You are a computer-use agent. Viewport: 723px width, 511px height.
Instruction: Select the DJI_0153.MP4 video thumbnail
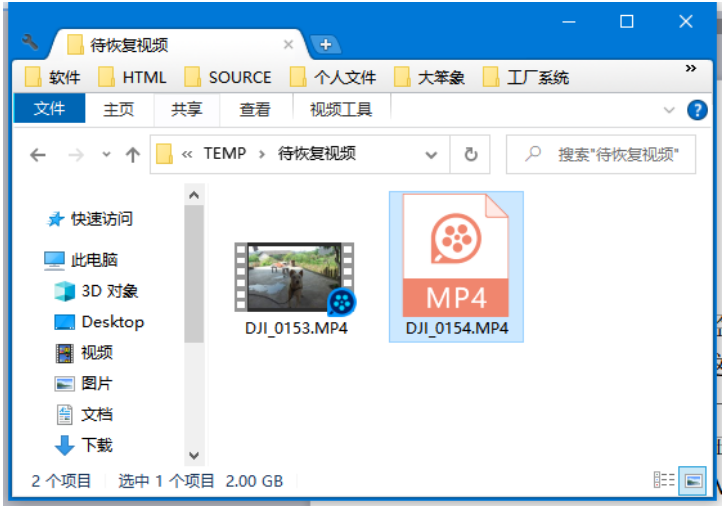pyautogui.click(x=295, y=277)
